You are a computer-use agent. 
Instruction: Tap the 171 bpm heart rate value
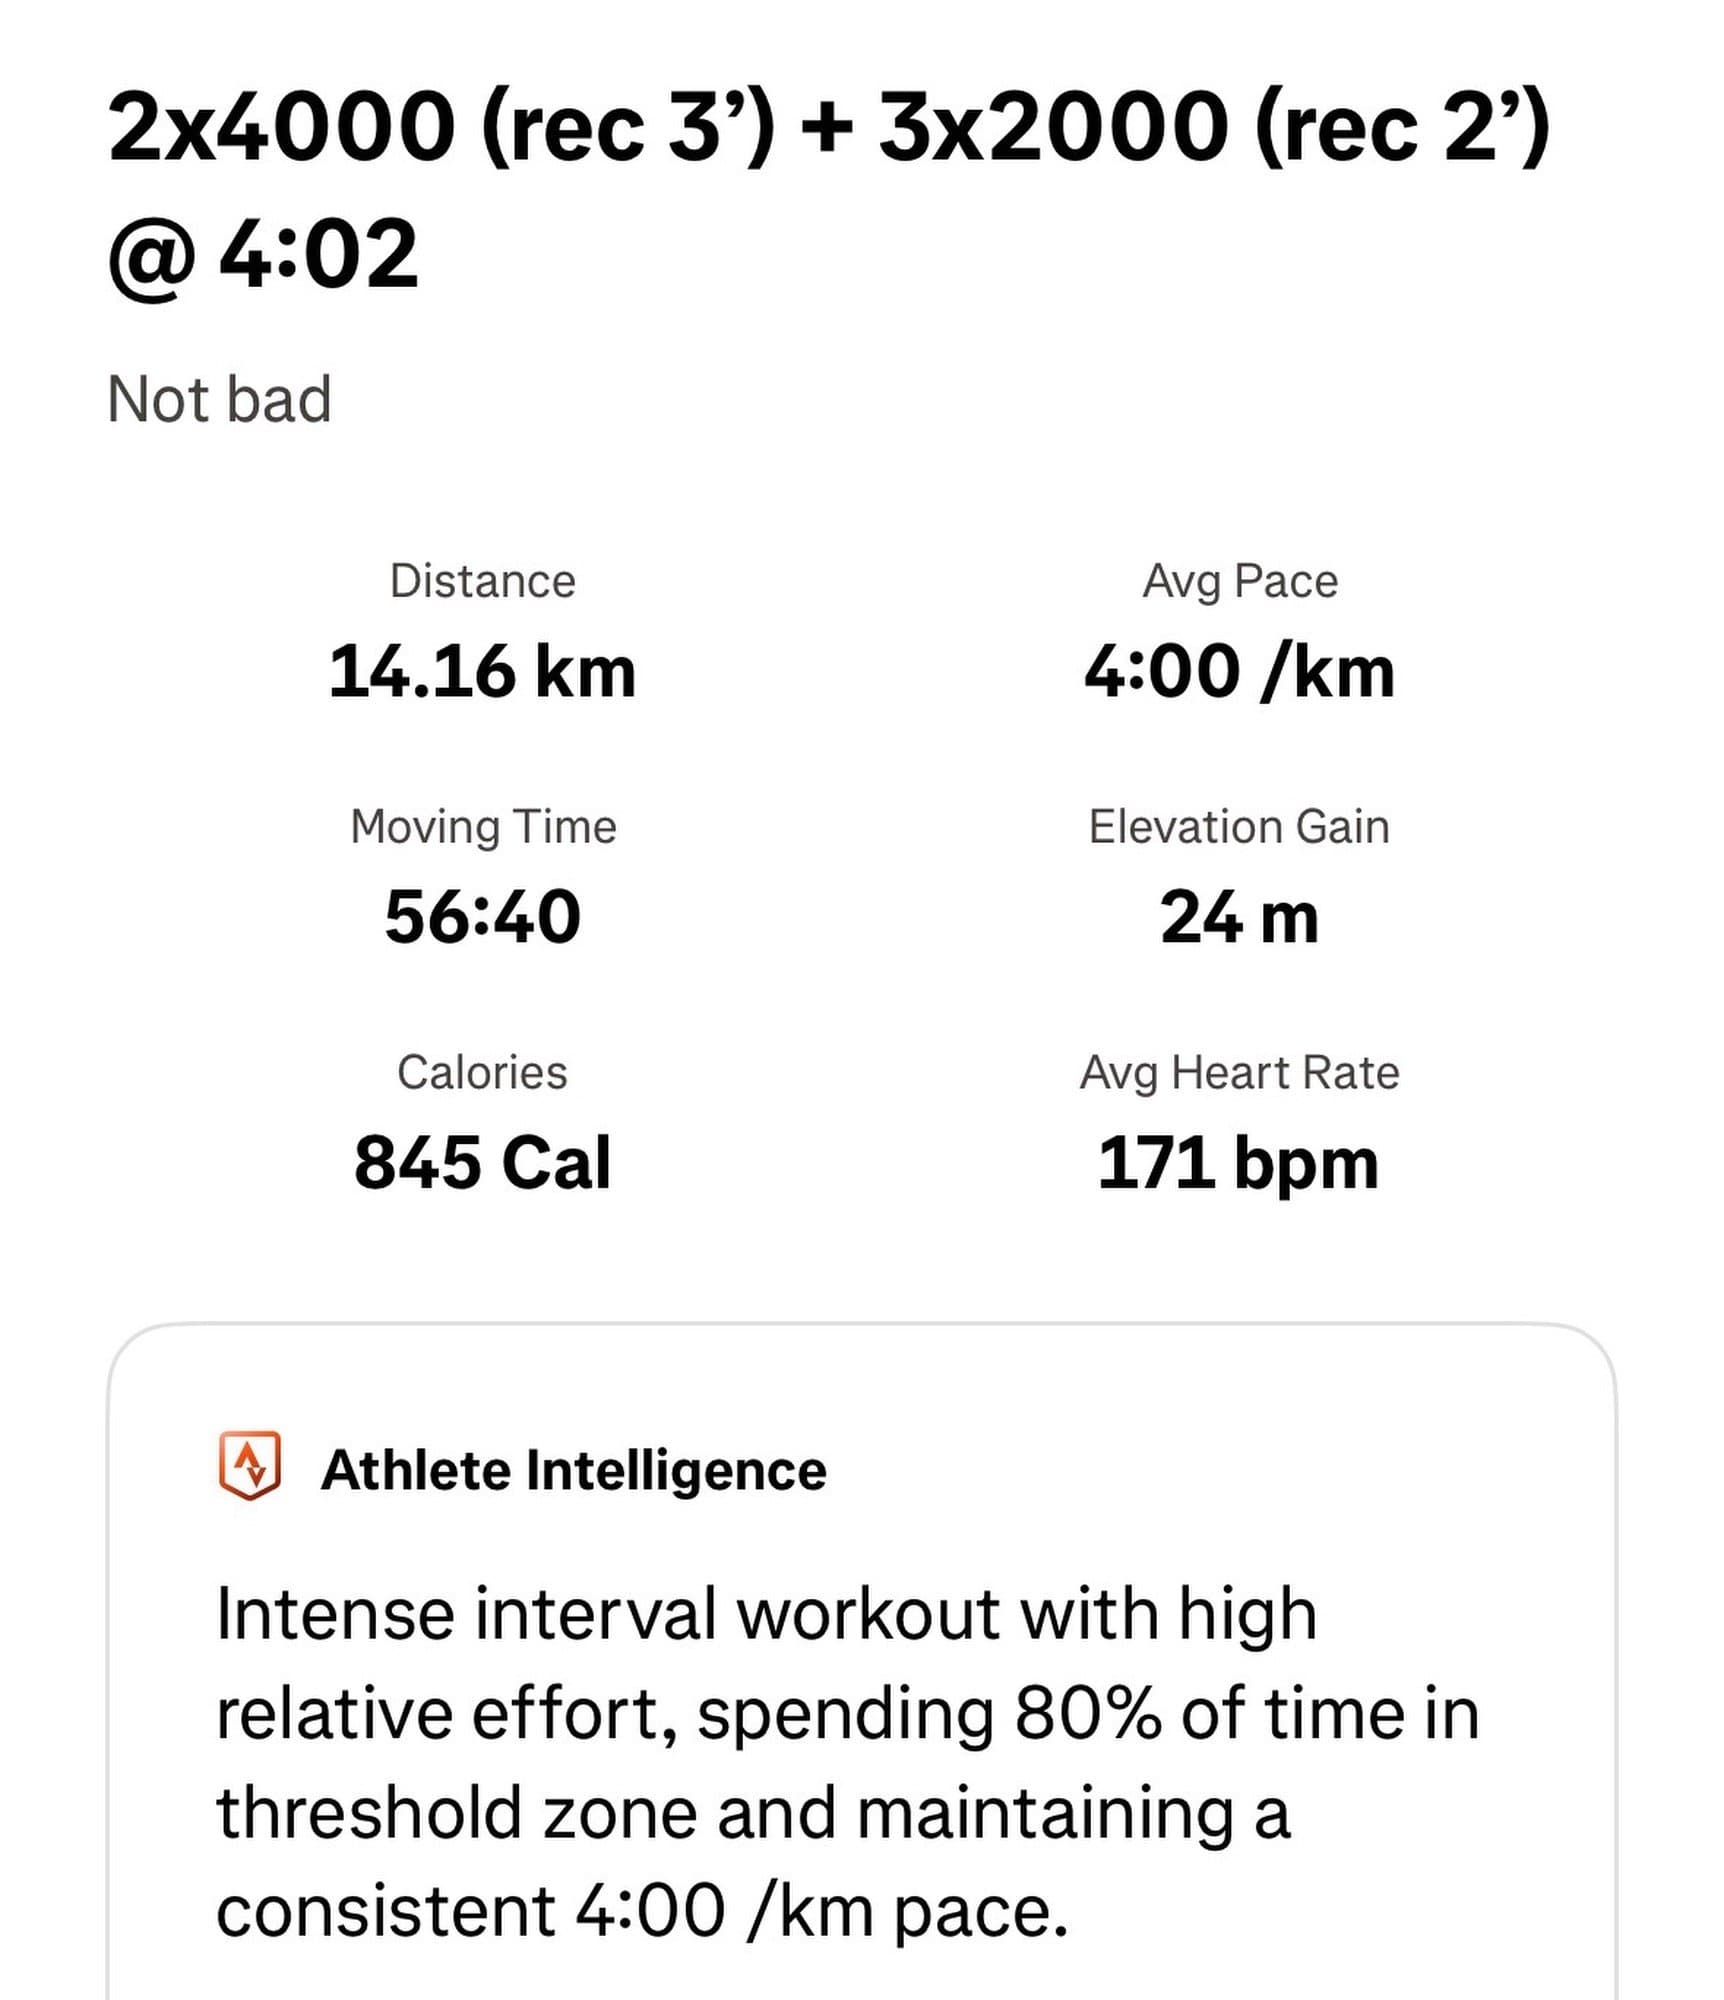(1239, 1163)
